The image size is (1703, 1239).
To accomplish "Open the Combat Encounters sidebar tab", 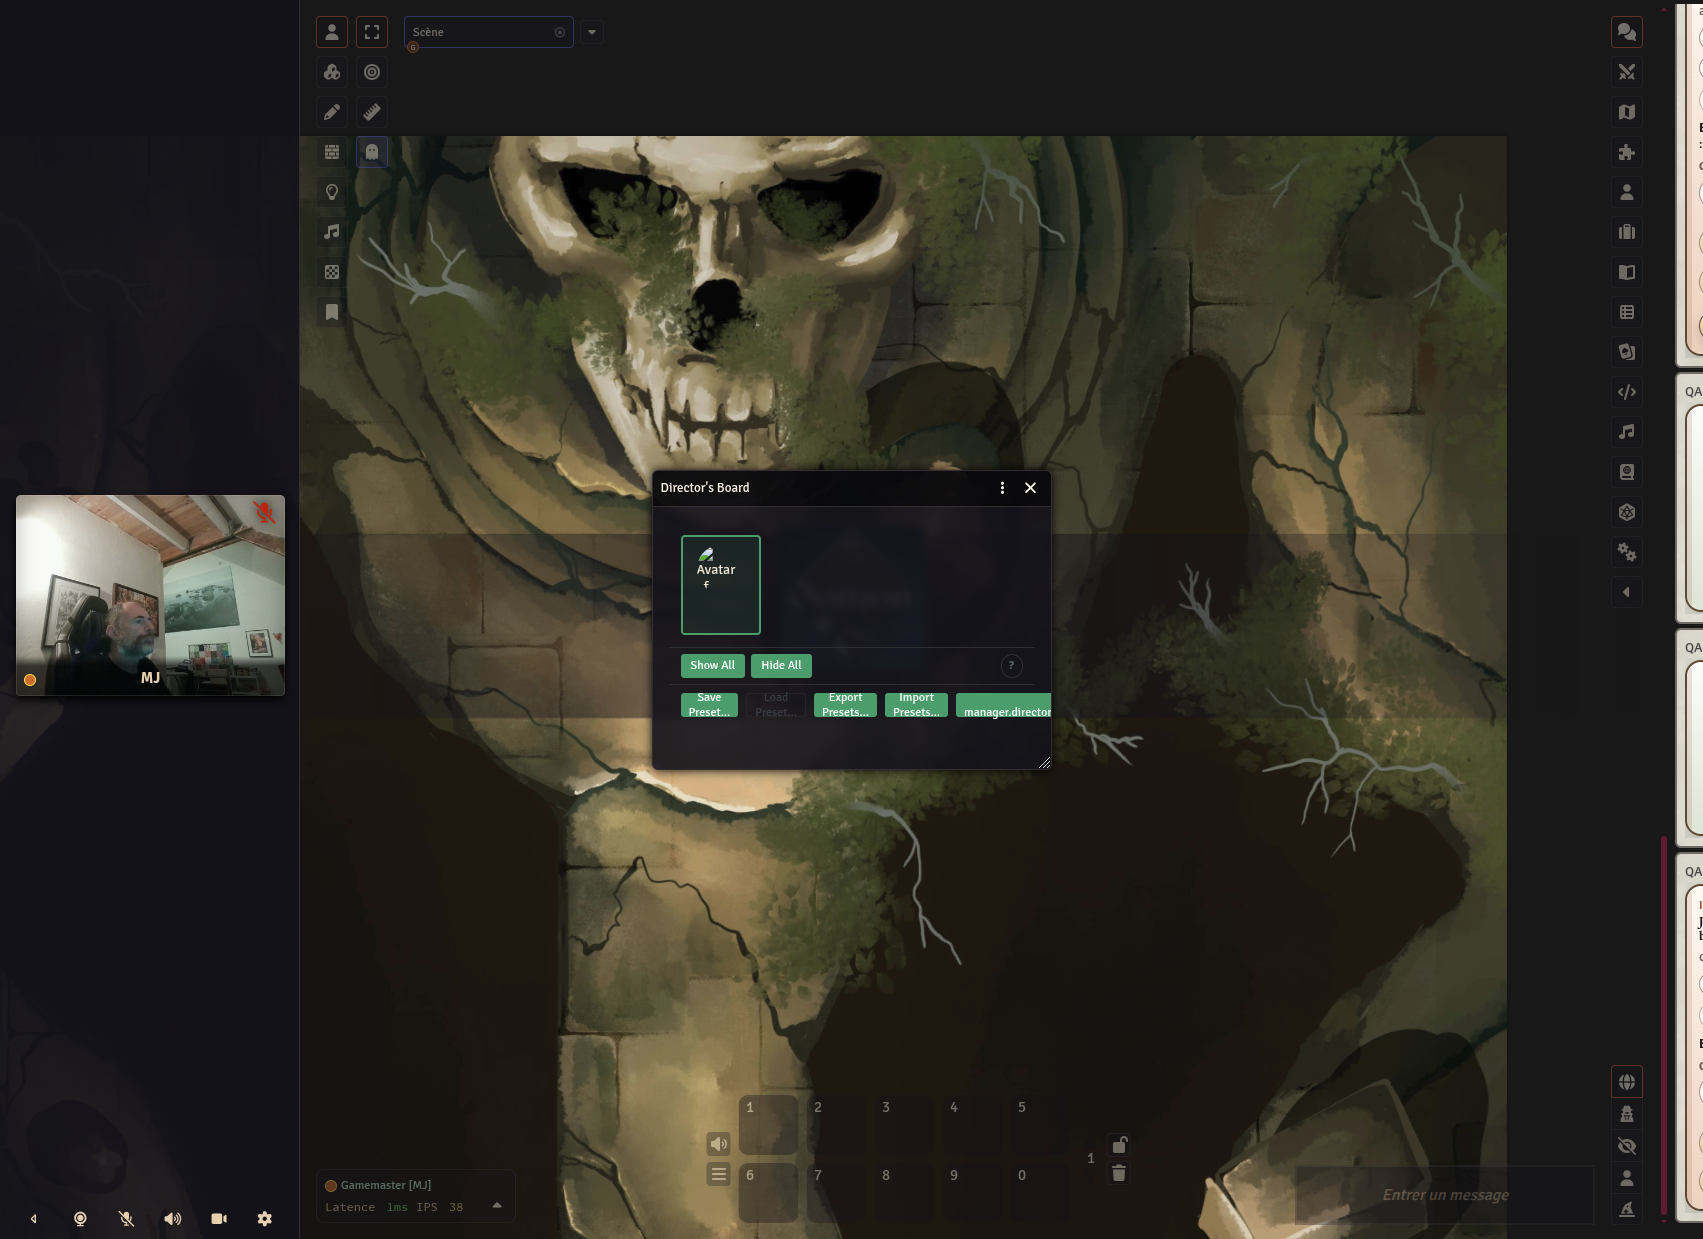I will [x=1627, y=72].
